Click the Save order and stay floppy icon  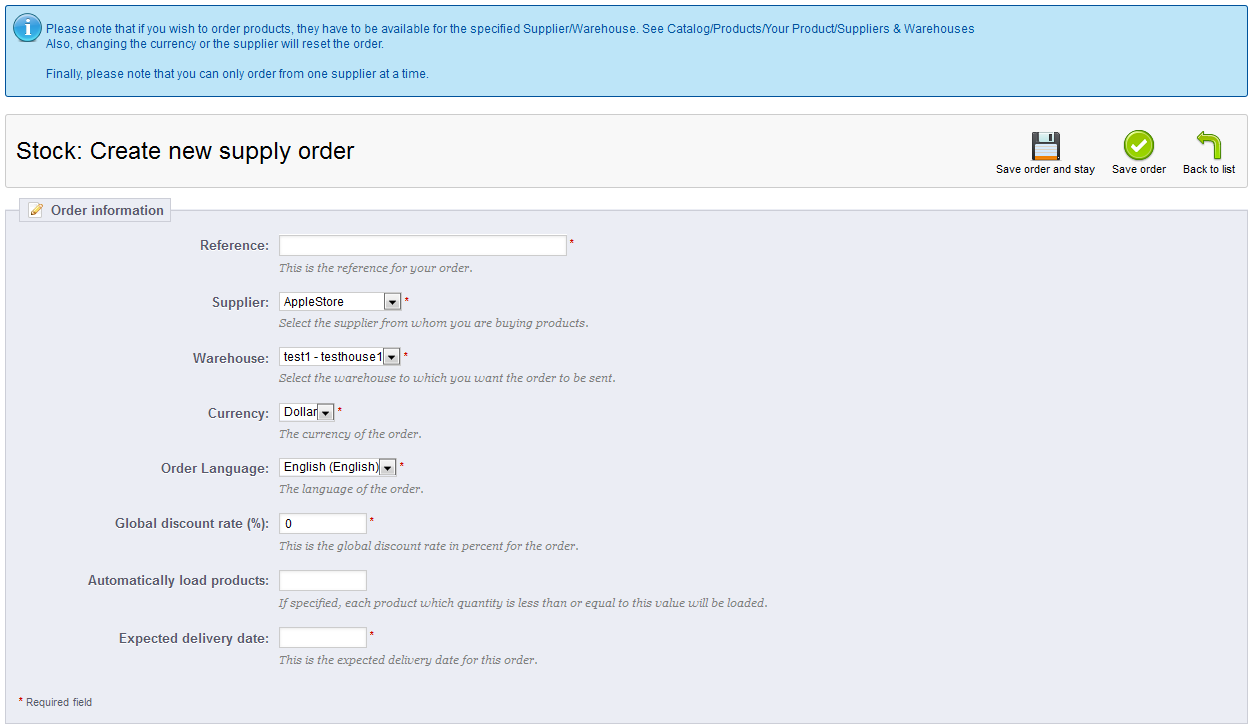click(x=1045, y=146)
